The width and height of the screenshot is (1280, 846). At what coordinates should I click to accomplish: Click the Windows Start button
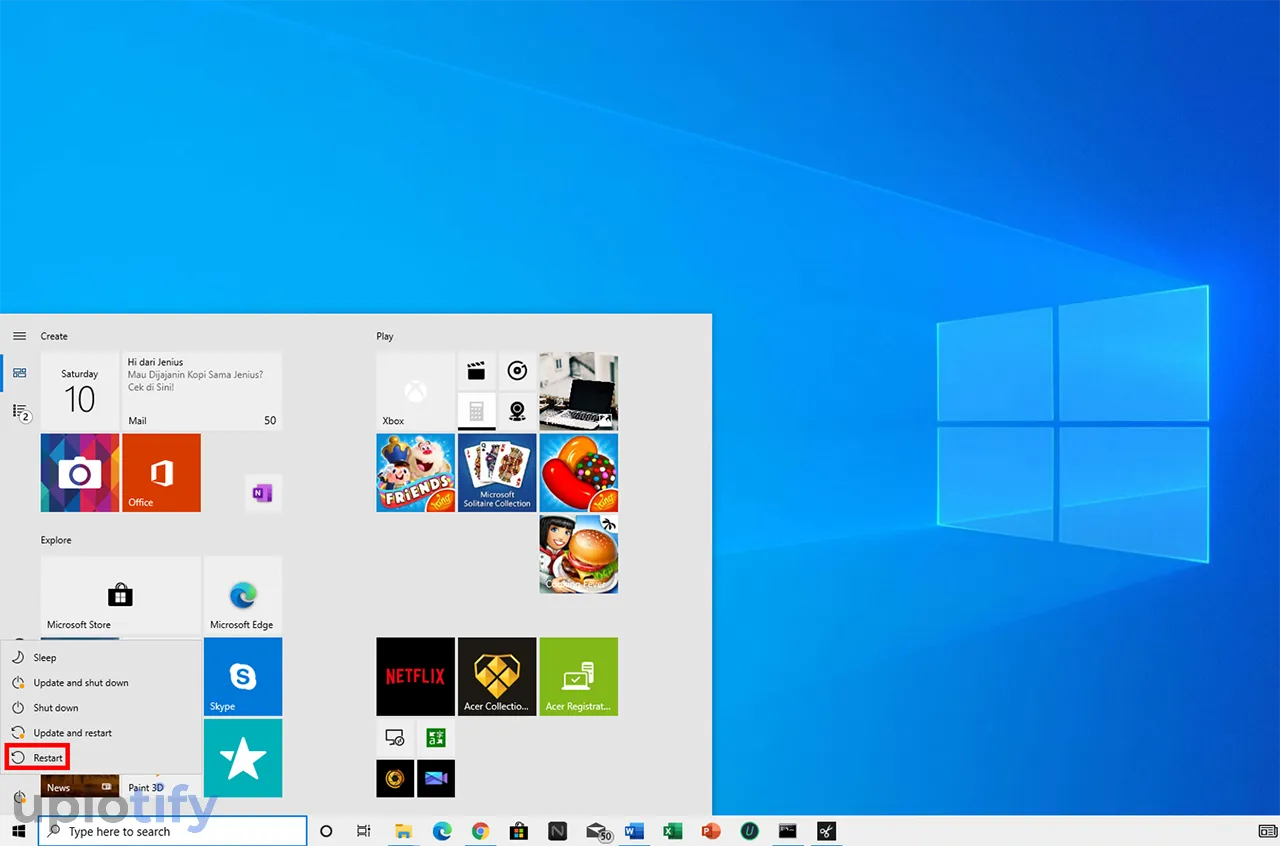(x=18, y=831)
